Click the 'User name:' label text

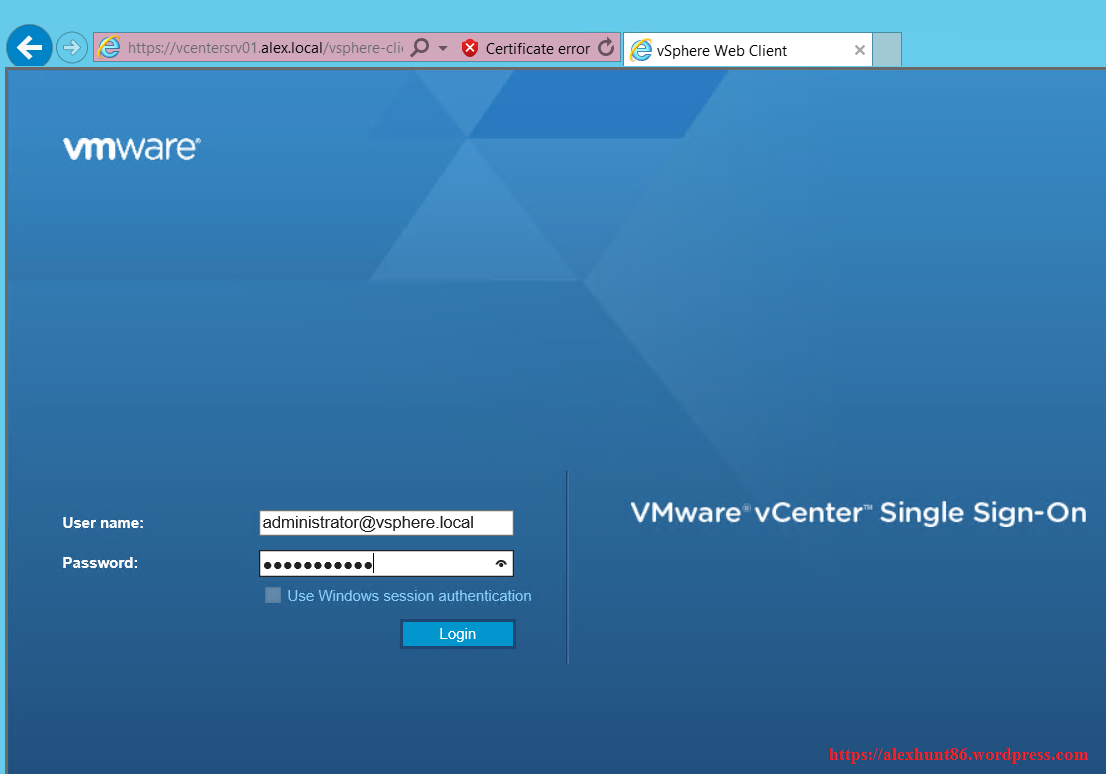(103, 523)
